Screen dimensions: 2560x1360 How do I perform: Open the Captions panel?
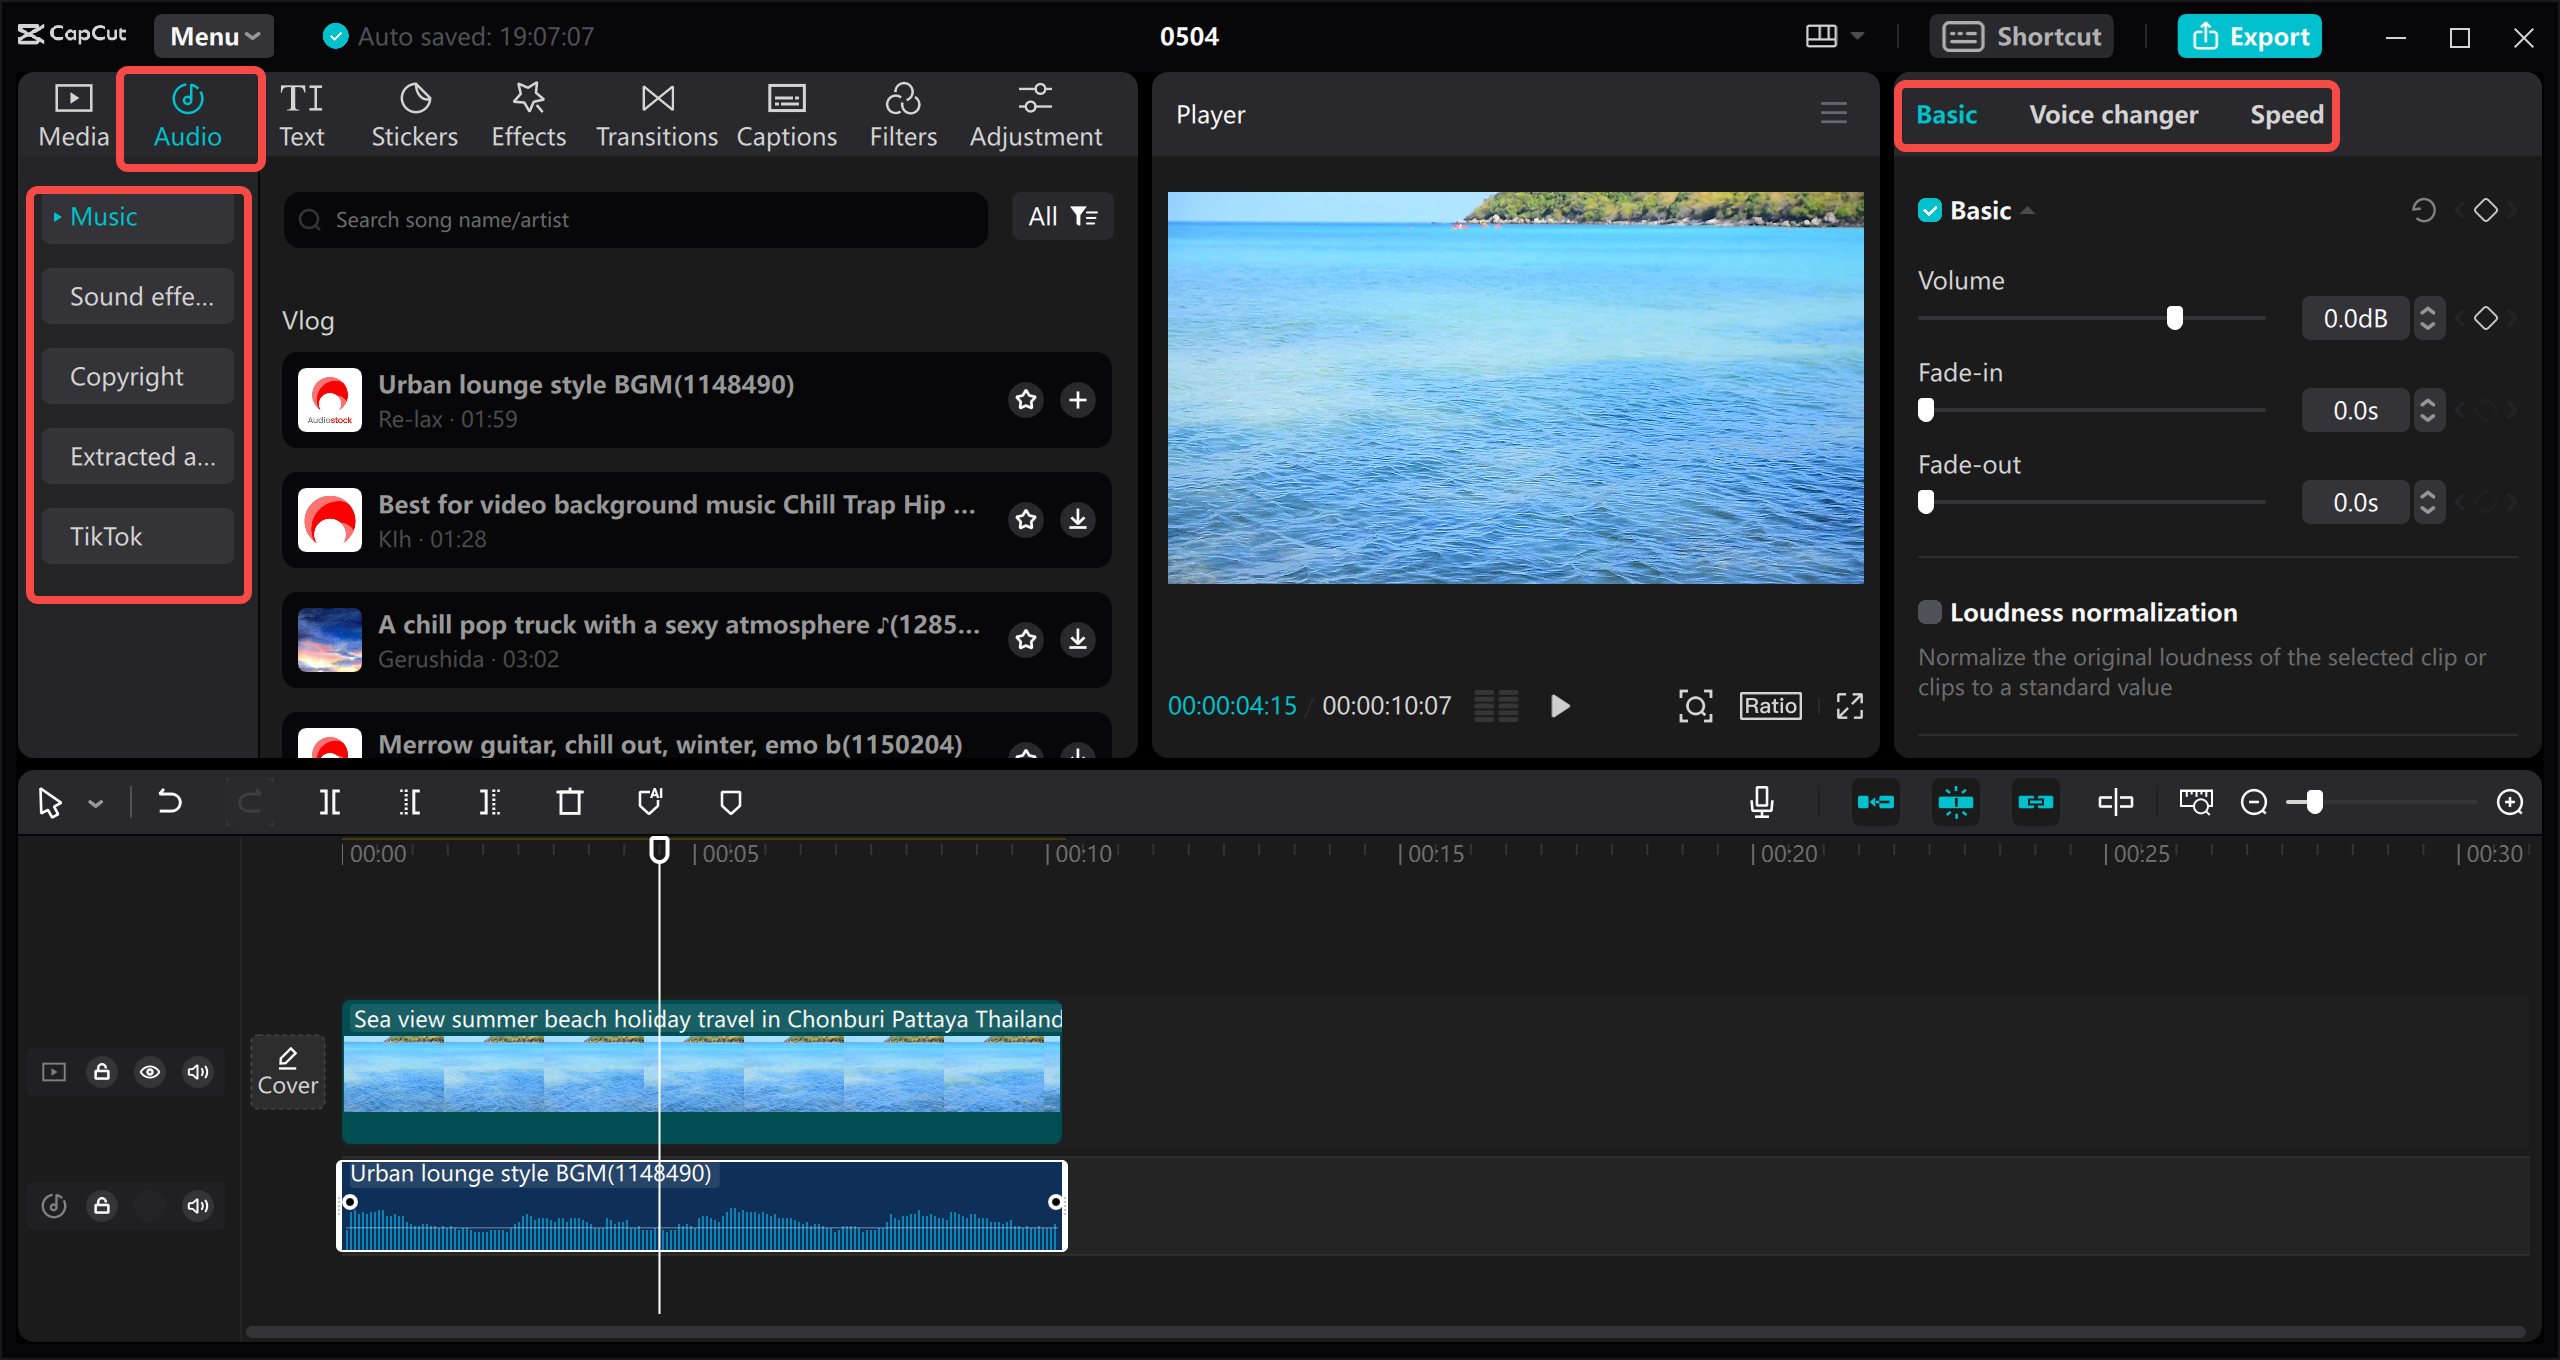tap(787, 113)
